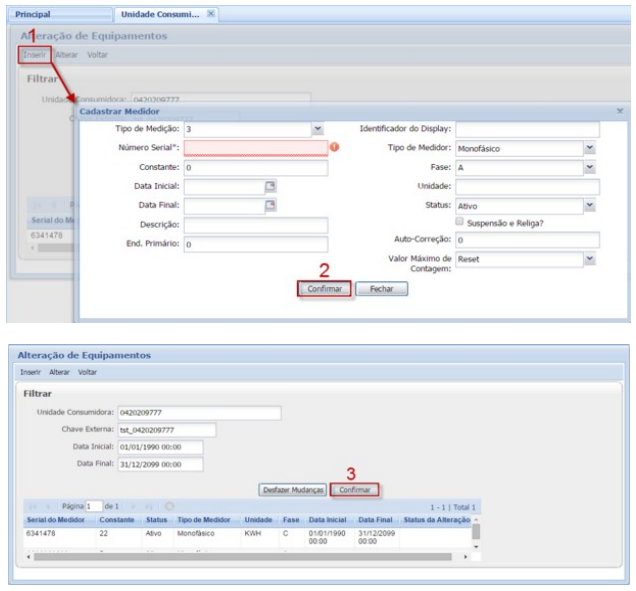Open the Fase dropdown in the dialog
This screenshot has height=591, width=636.
coord(590,167)
